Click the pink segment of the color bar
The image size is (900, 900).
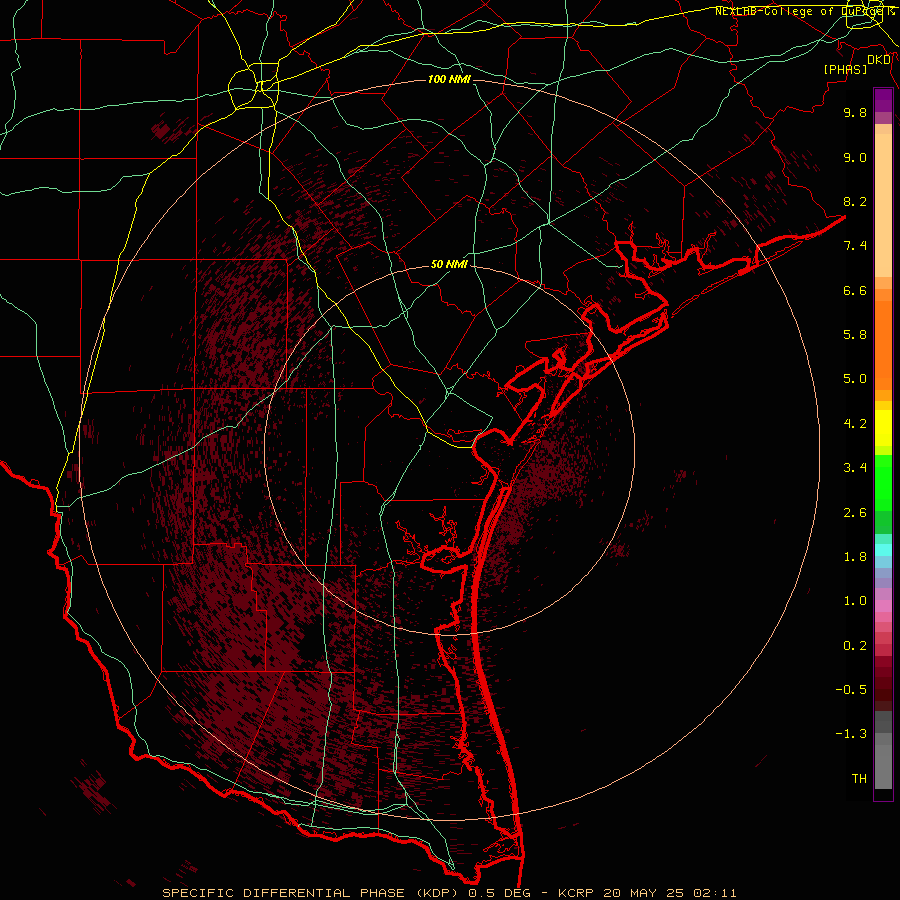coord(883,606)
